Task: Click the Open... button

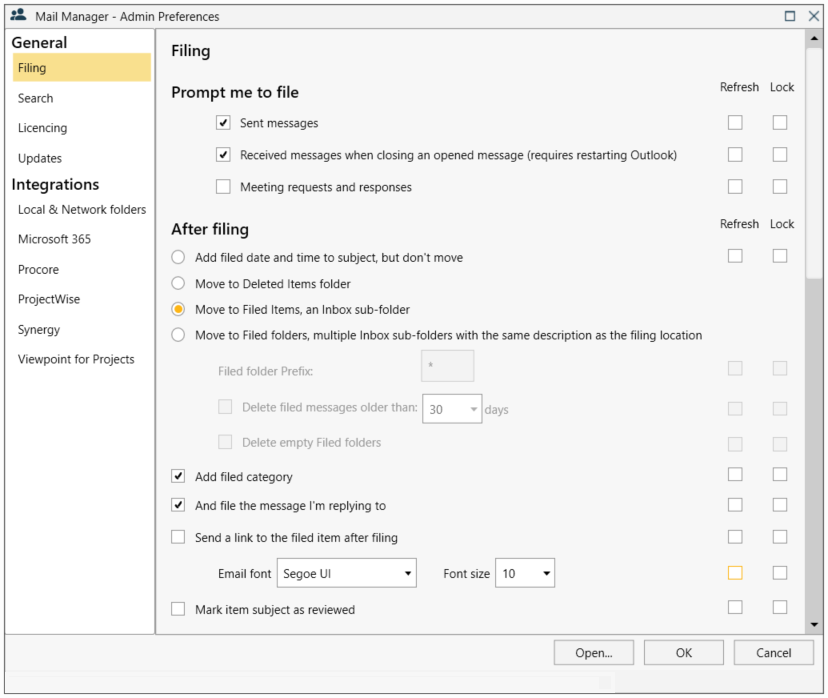Action: click(594, 653)
